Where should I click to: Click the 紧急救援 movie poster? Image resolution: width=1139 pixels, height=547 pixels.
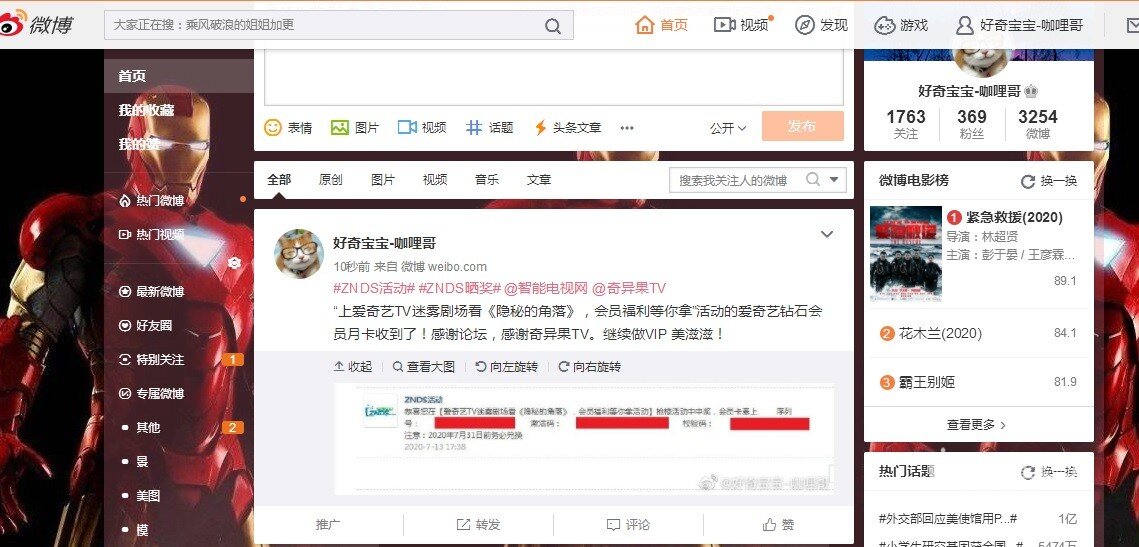coord(906,254)
